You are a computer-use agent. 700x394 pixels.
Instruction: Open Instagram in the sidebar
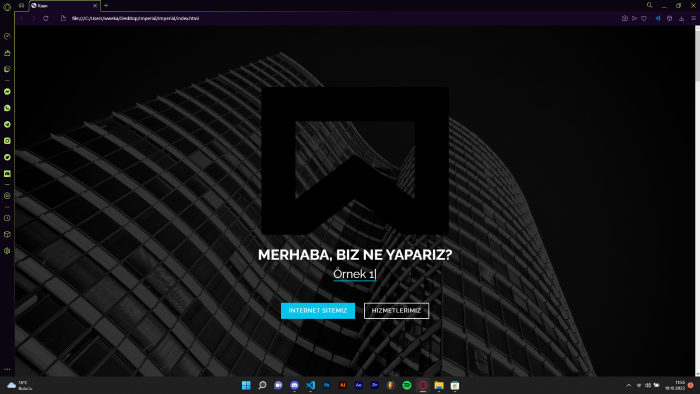pos(7,141)
